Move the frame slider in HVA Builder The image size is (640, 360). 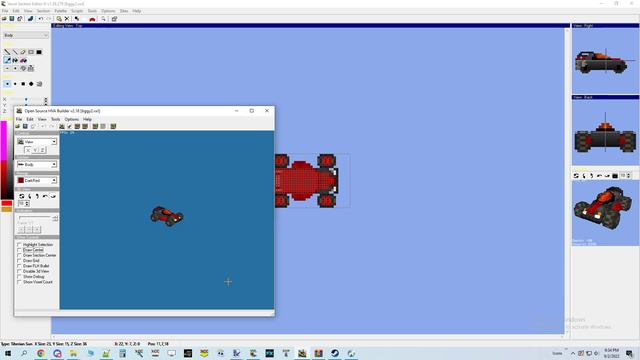[36, 218]
